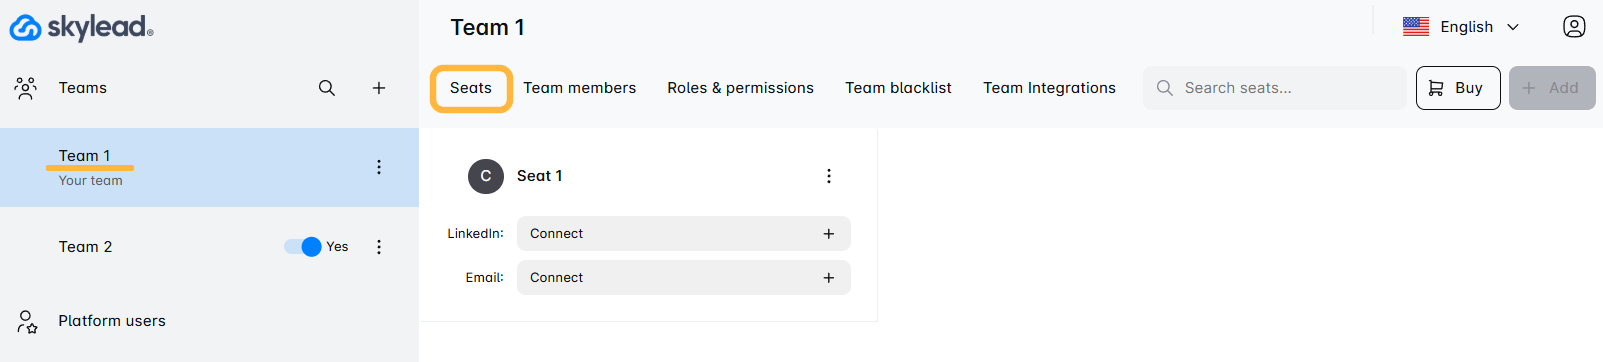This screenshot has height=362, width=1603.
Task: Click the Seat 1 avatar circle
Action: click(486, 176)
